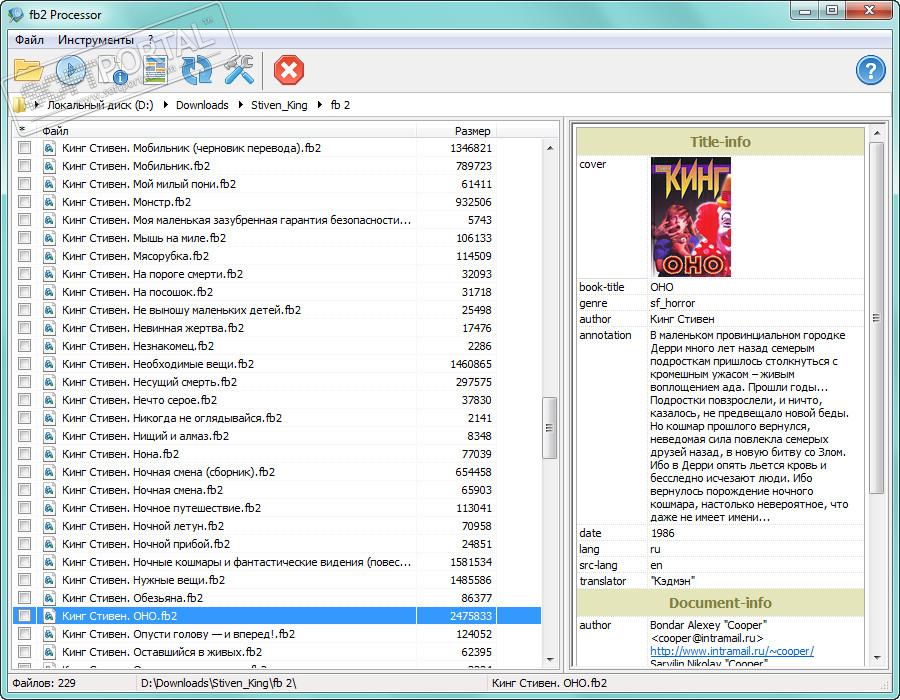Go to the Downloads breadcrumb segment

202,105
